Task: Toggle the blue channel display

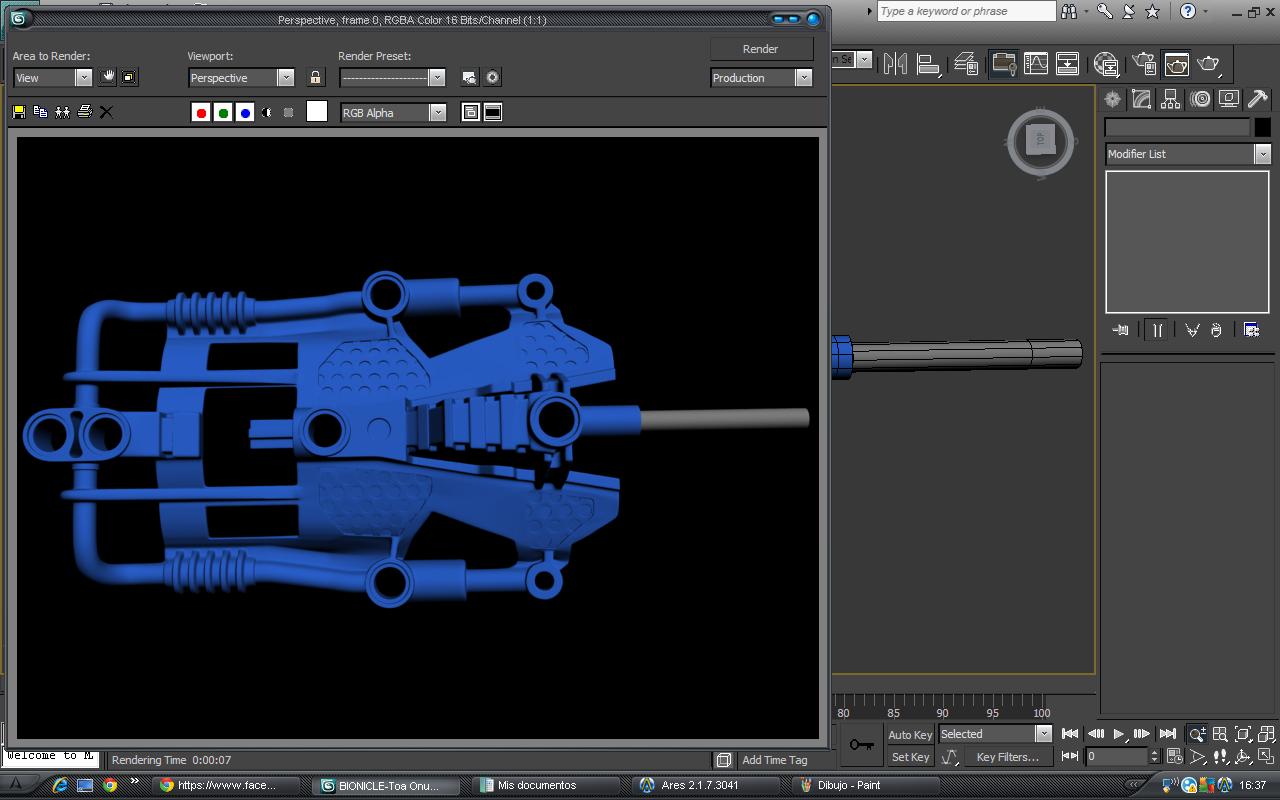Action: [245, 113]
